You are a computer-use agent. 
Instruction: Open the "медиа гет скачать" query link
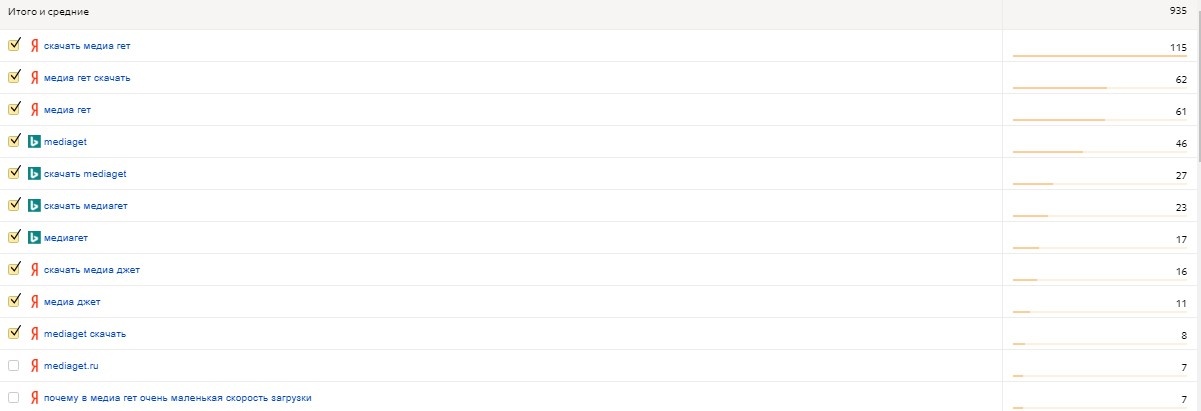coord(87,78)
